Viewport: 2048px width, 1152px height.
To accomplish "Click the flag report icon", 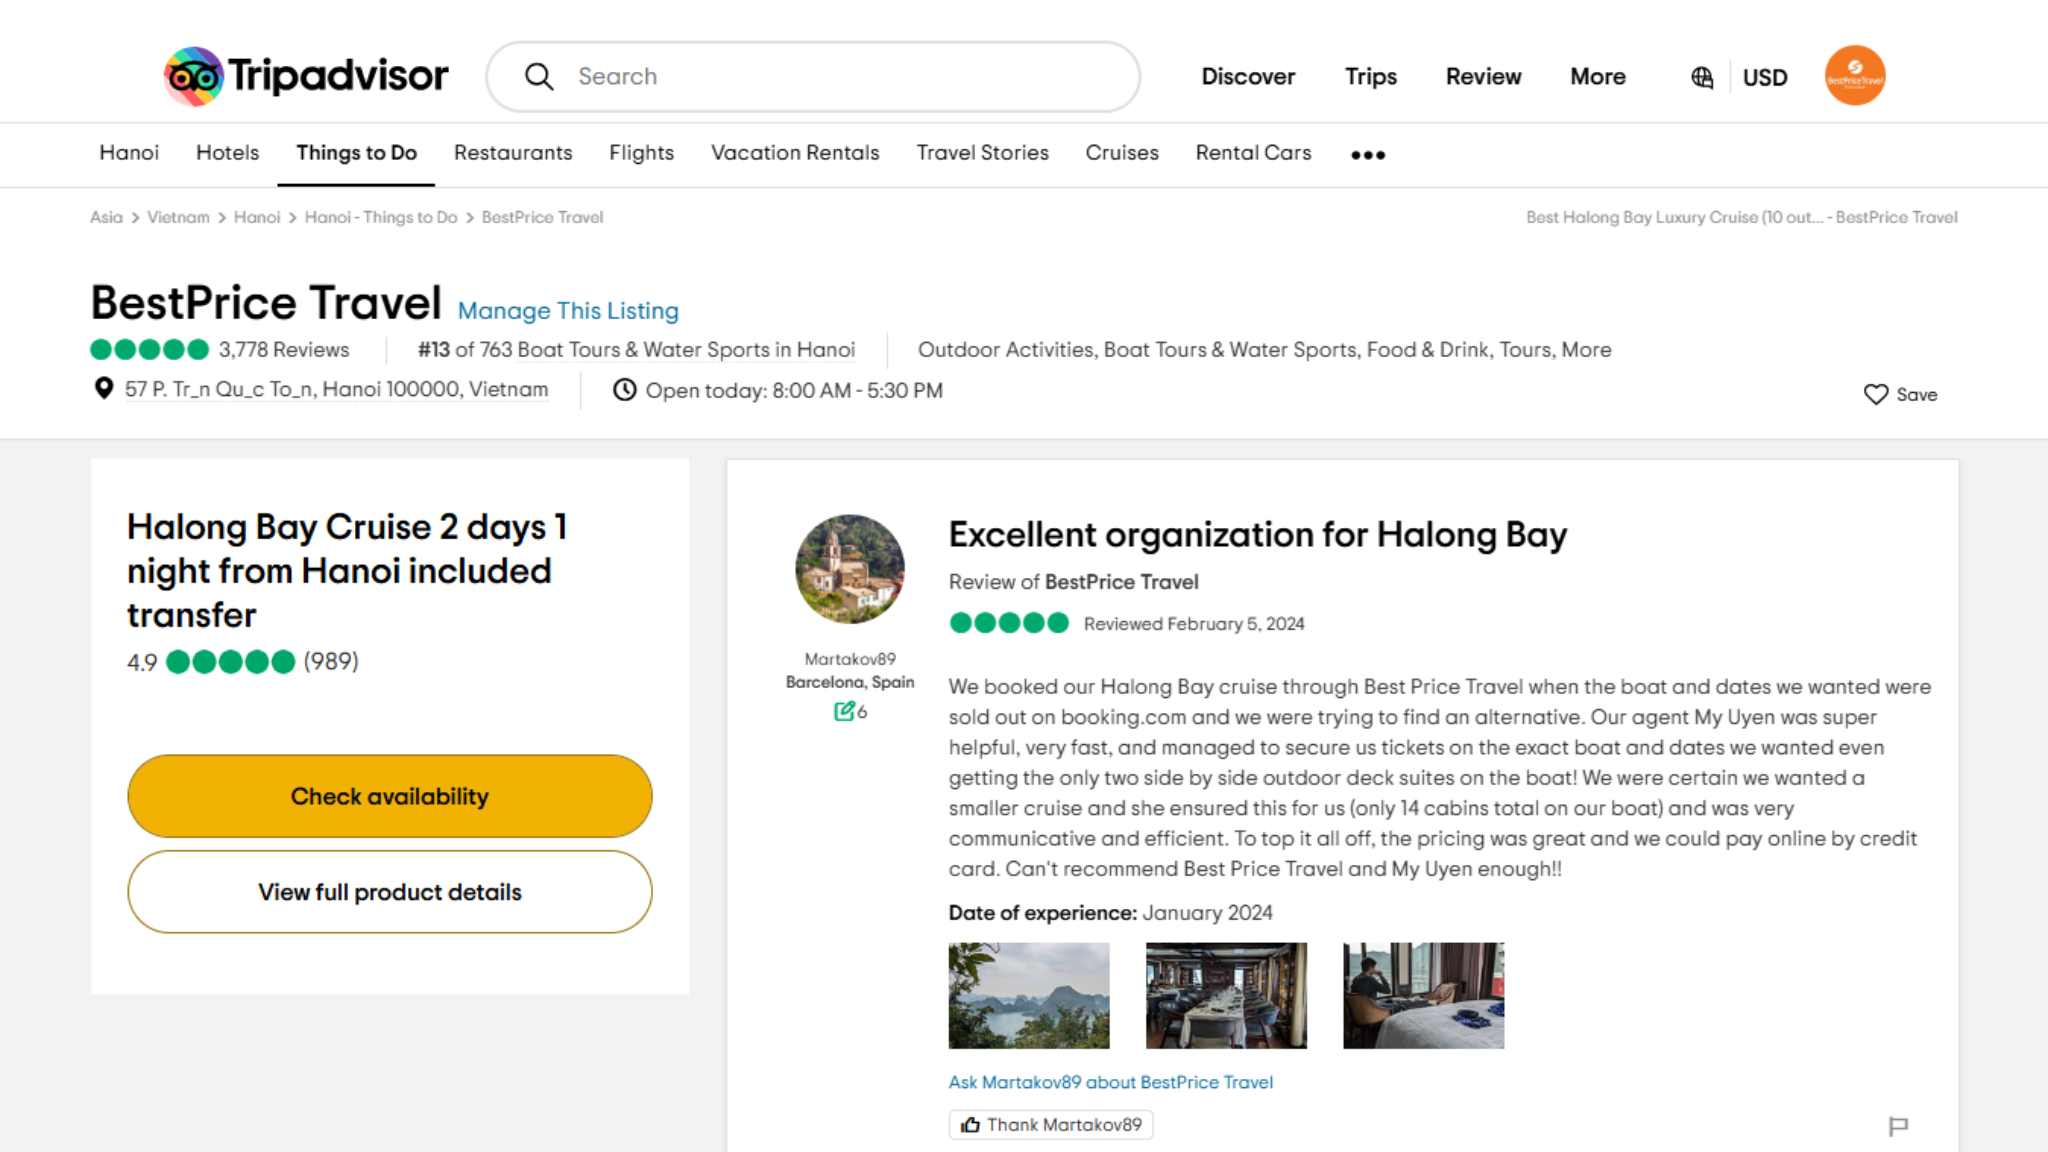I will (x=1898, y=1126).
